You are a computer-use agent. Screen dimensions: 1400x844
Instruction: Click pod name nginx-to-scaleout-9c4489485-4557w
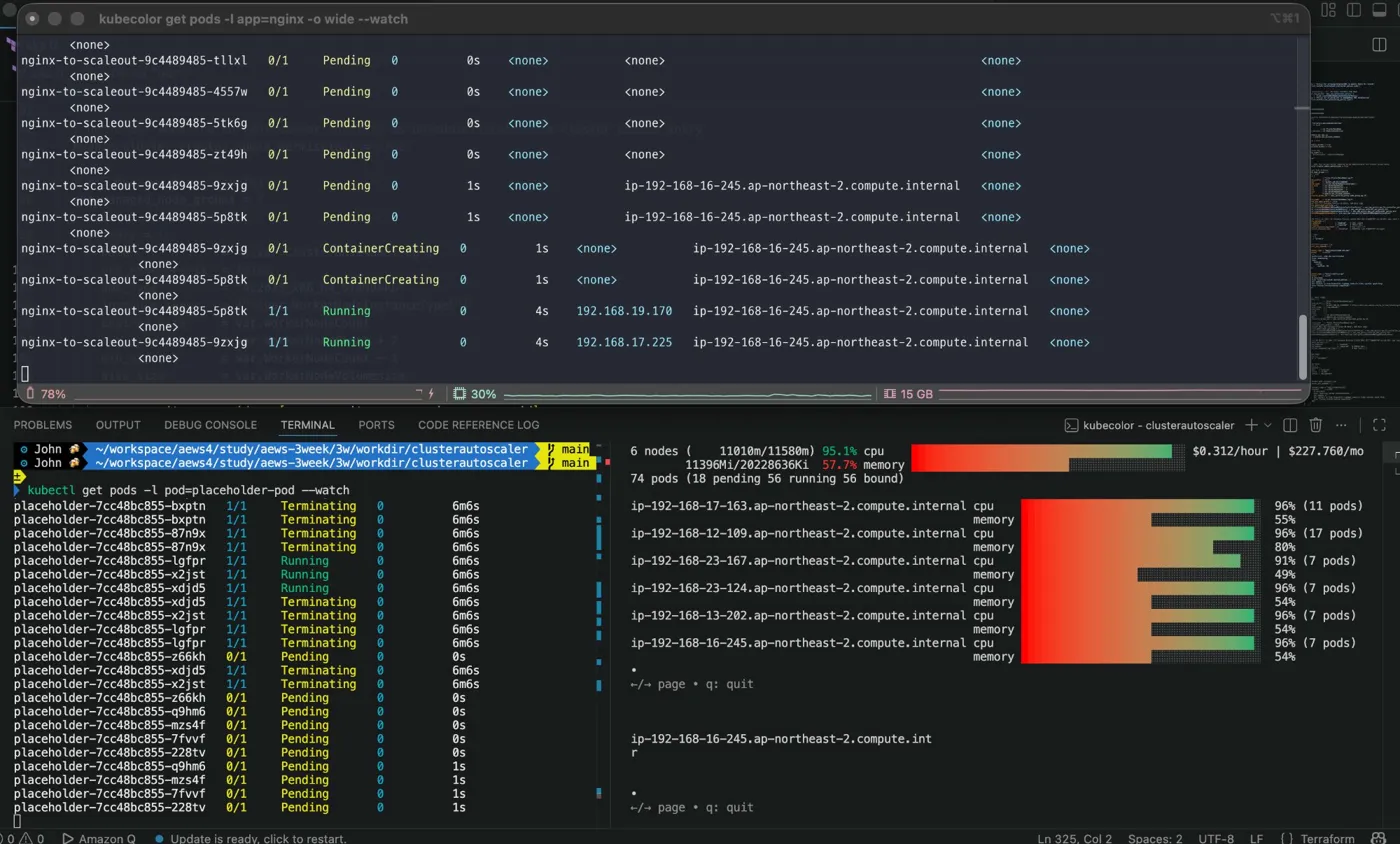point(134,91)
